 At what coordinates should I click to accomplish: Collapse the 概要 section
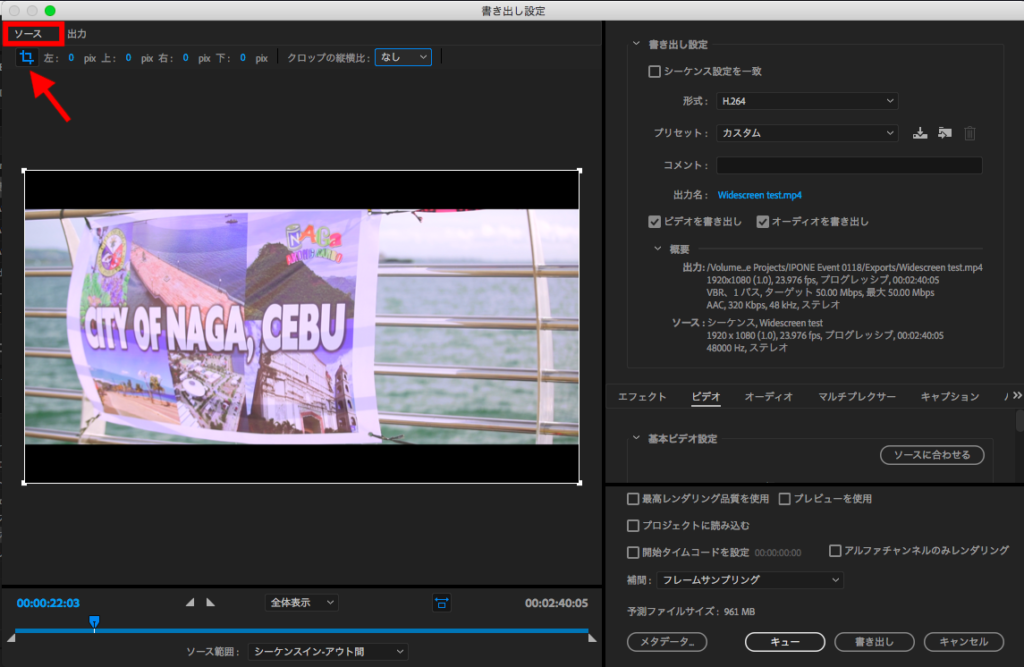coord(657,248)
